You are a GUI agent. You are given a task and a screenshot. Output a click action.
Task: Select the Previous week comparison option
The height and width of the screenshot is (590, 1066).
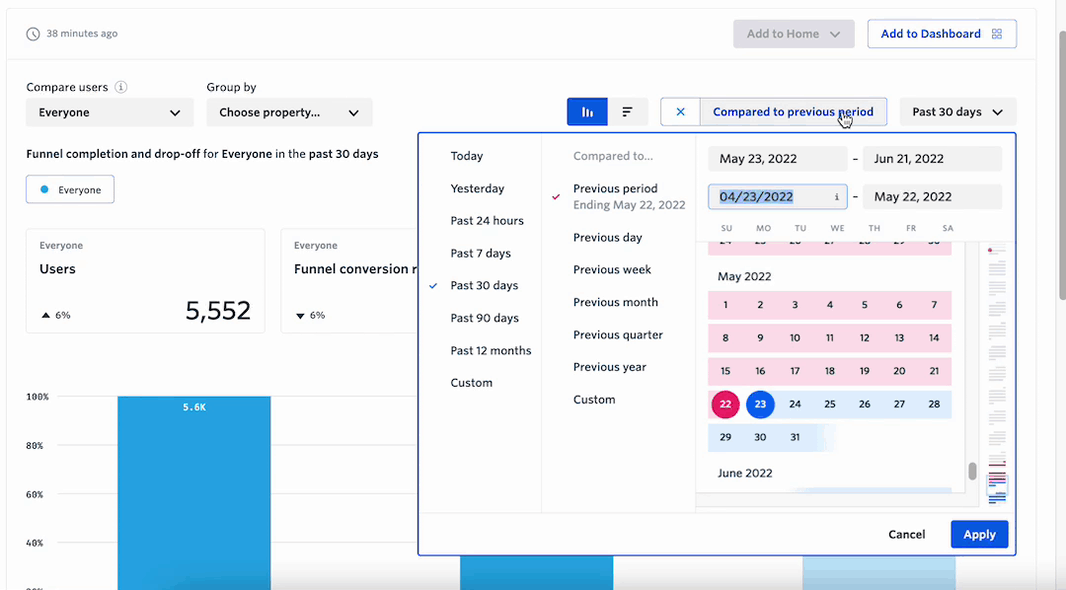(x=612, y=270)
